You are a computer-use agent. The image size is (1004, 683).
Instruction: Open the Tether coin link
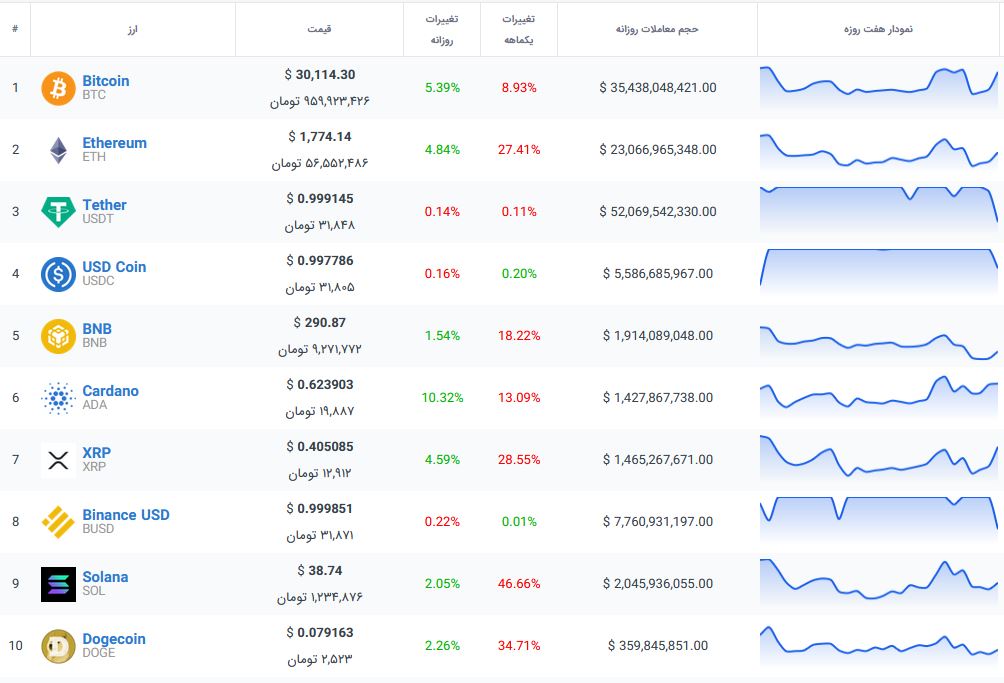click(x=104, y=205)
